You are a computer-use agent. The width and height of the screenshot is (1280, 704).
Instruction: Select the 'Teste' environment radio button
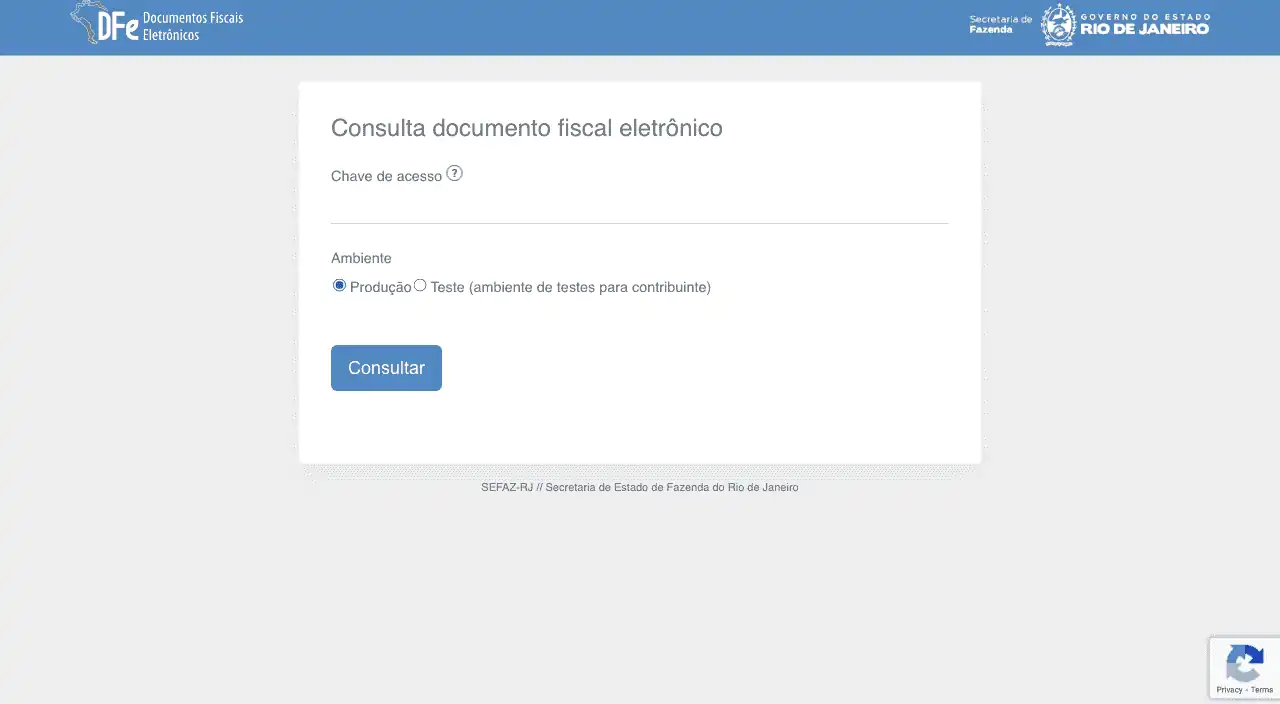(420, 285)
